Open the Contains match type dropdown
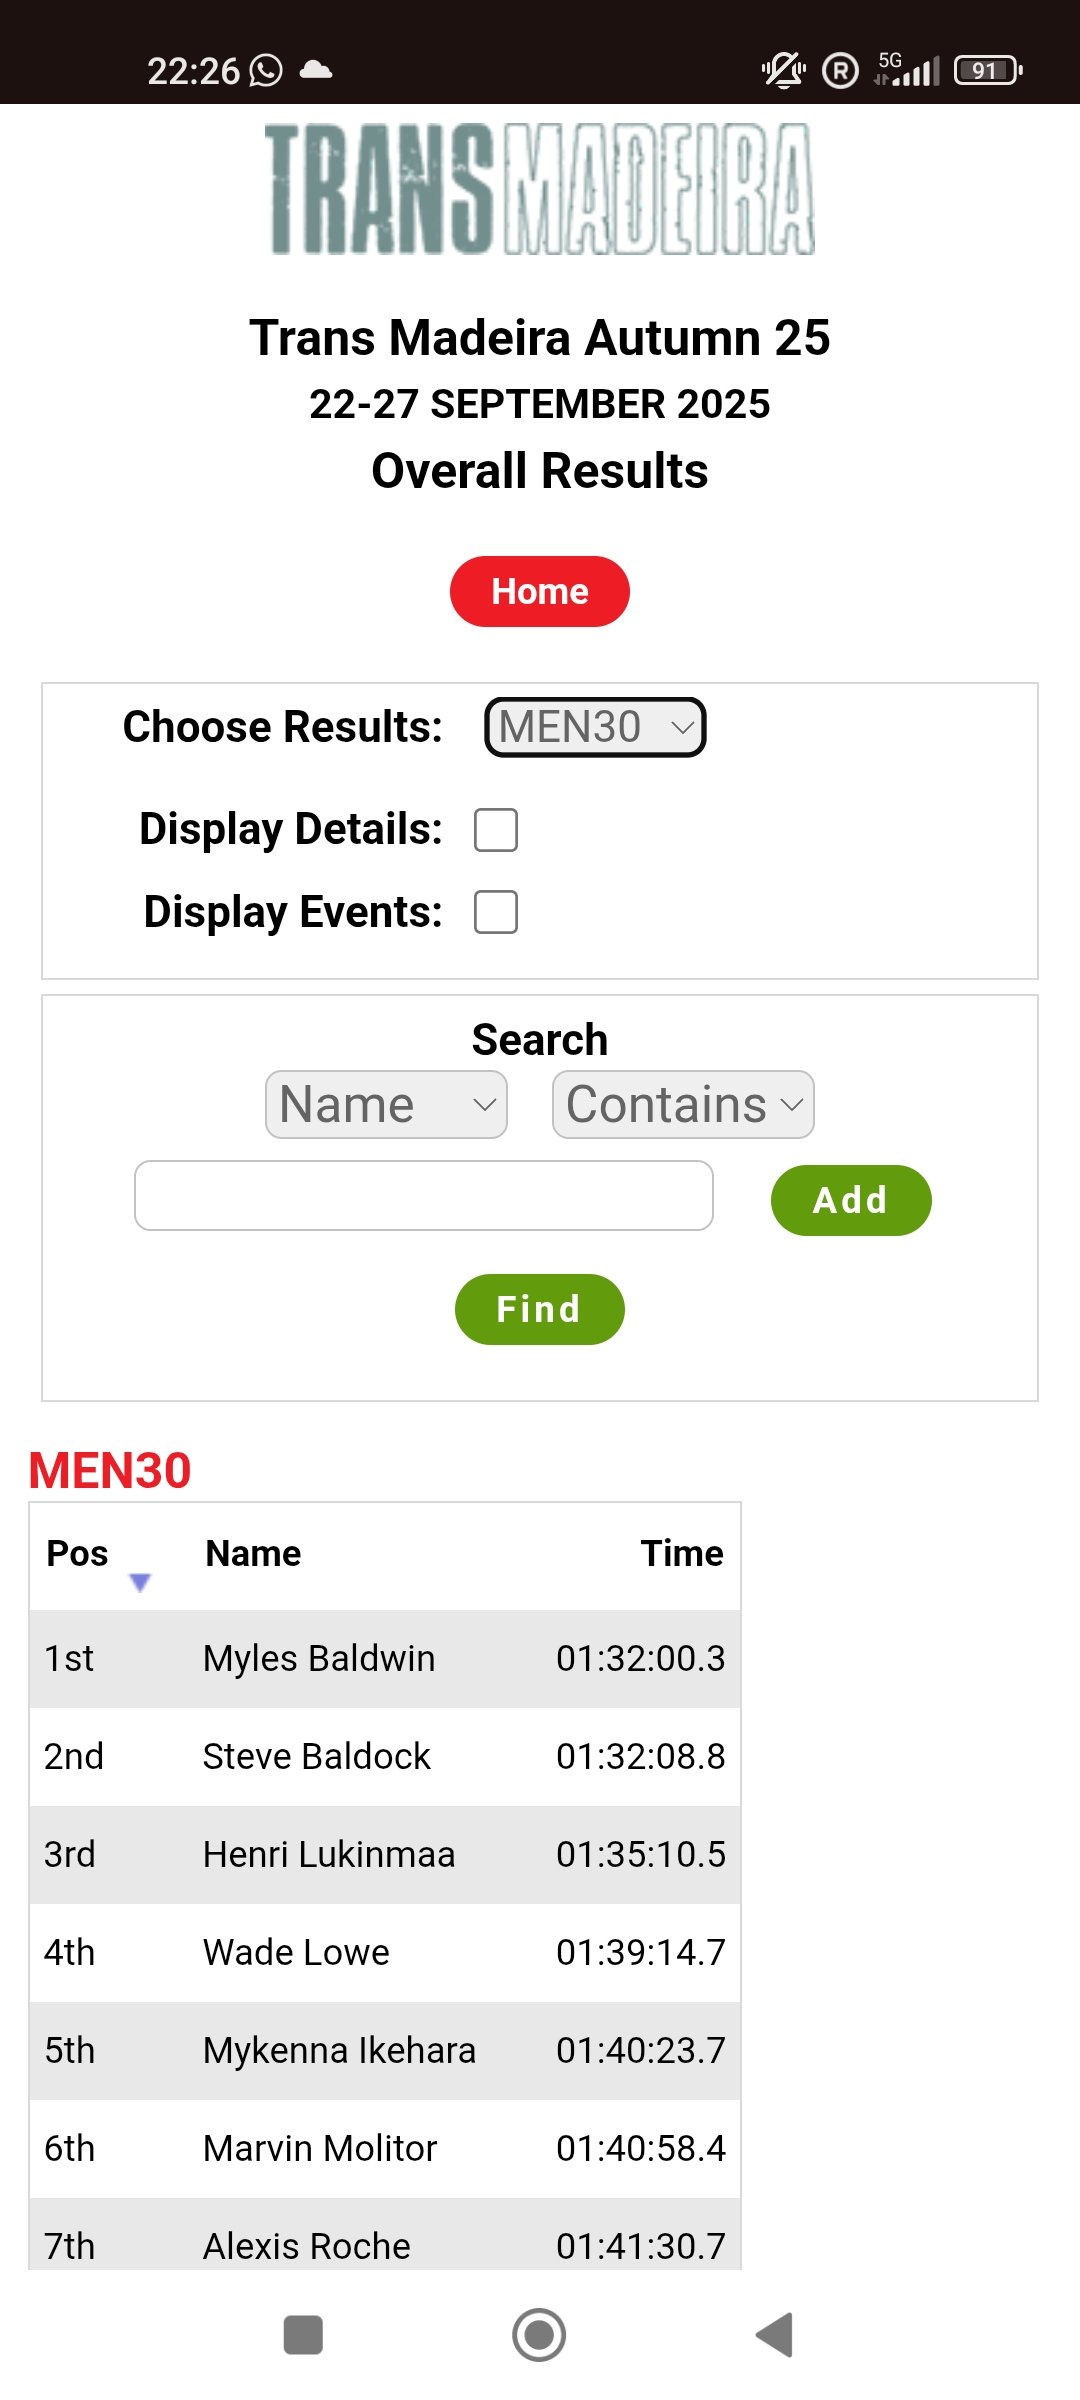The image size is (1080, 2400). [x=683, y=1105]
